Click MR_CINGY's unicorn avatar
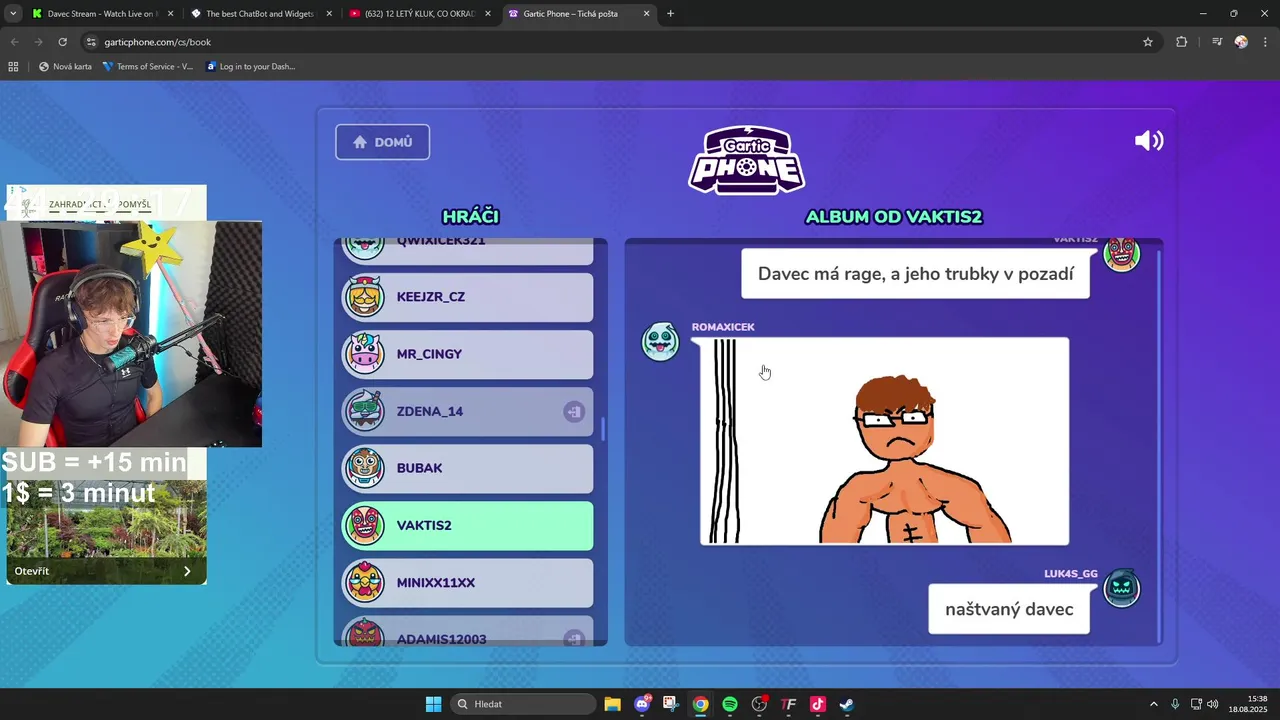The width and height of the screenshot is (1280, 720). click(x=365, y=354)
